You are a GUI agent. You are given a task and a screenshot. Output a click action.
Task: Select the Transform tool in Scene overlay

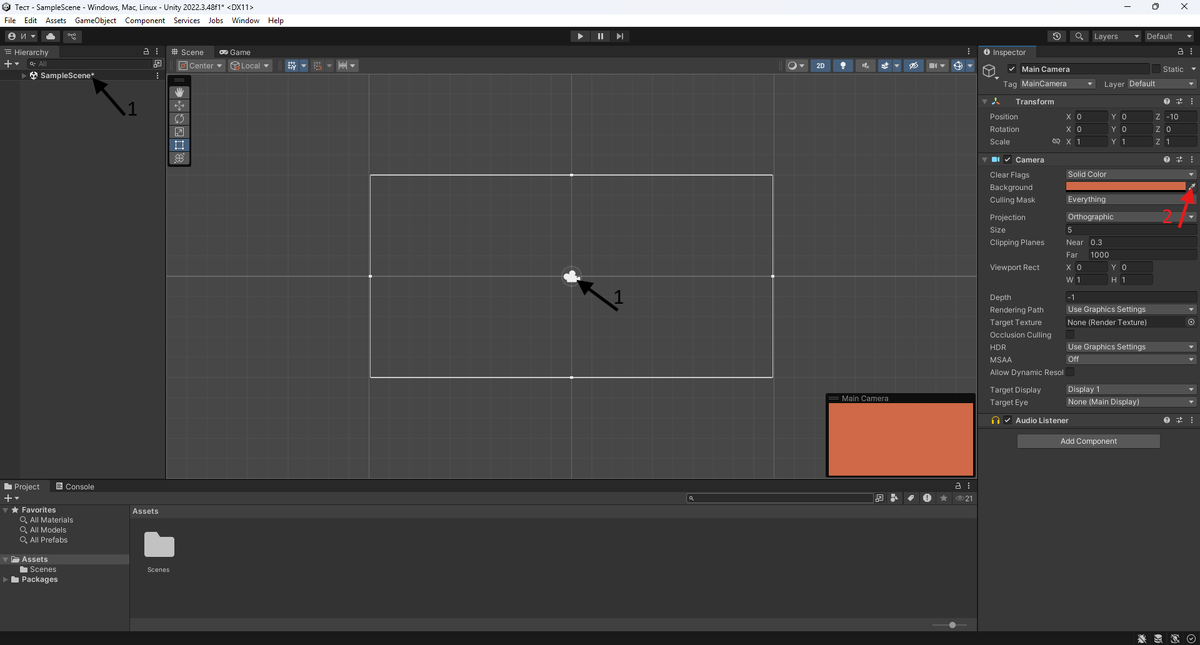[x=179, y=158]
